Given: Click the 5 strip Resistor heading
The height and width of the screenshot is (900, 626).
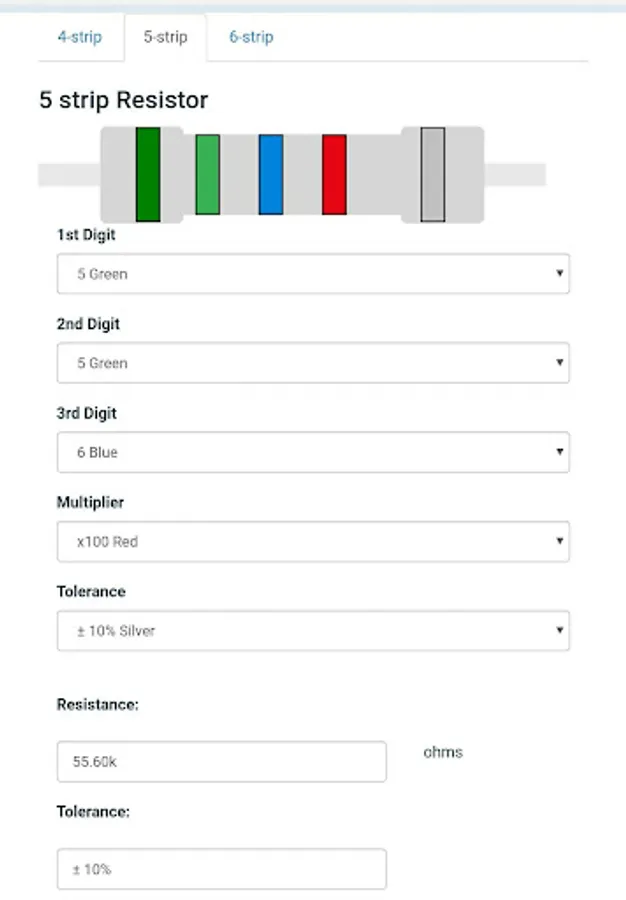Looking at the screenshot, I should coord(123,100).
